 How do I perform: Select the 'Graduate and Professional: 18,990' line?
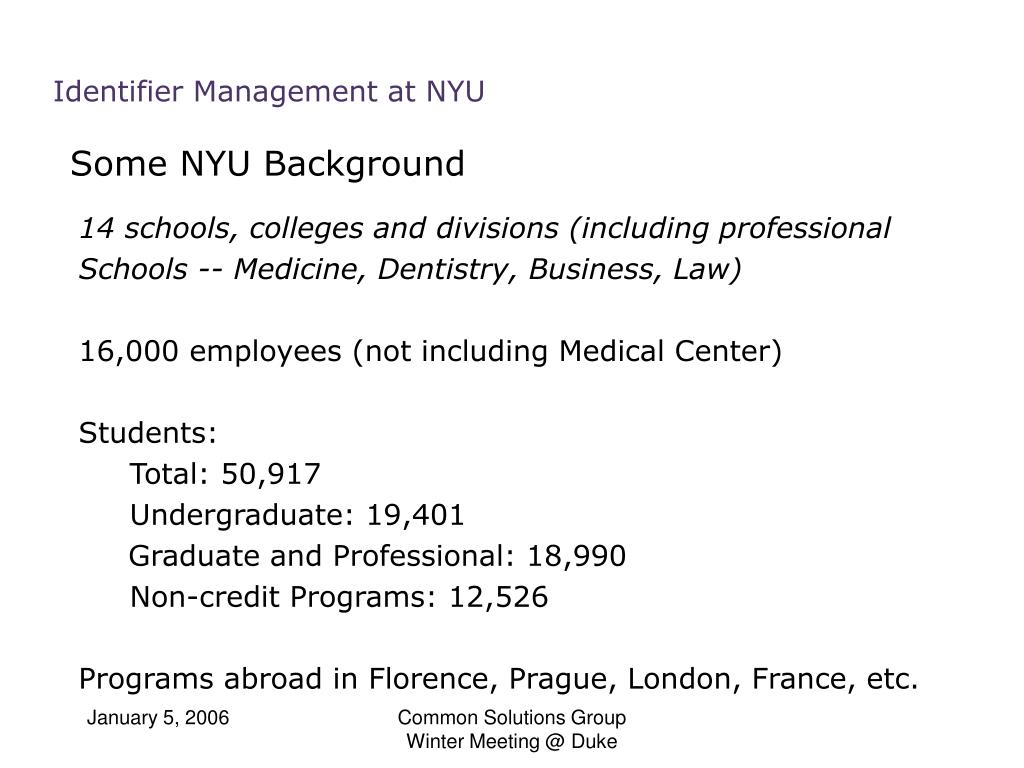(377, 556)
